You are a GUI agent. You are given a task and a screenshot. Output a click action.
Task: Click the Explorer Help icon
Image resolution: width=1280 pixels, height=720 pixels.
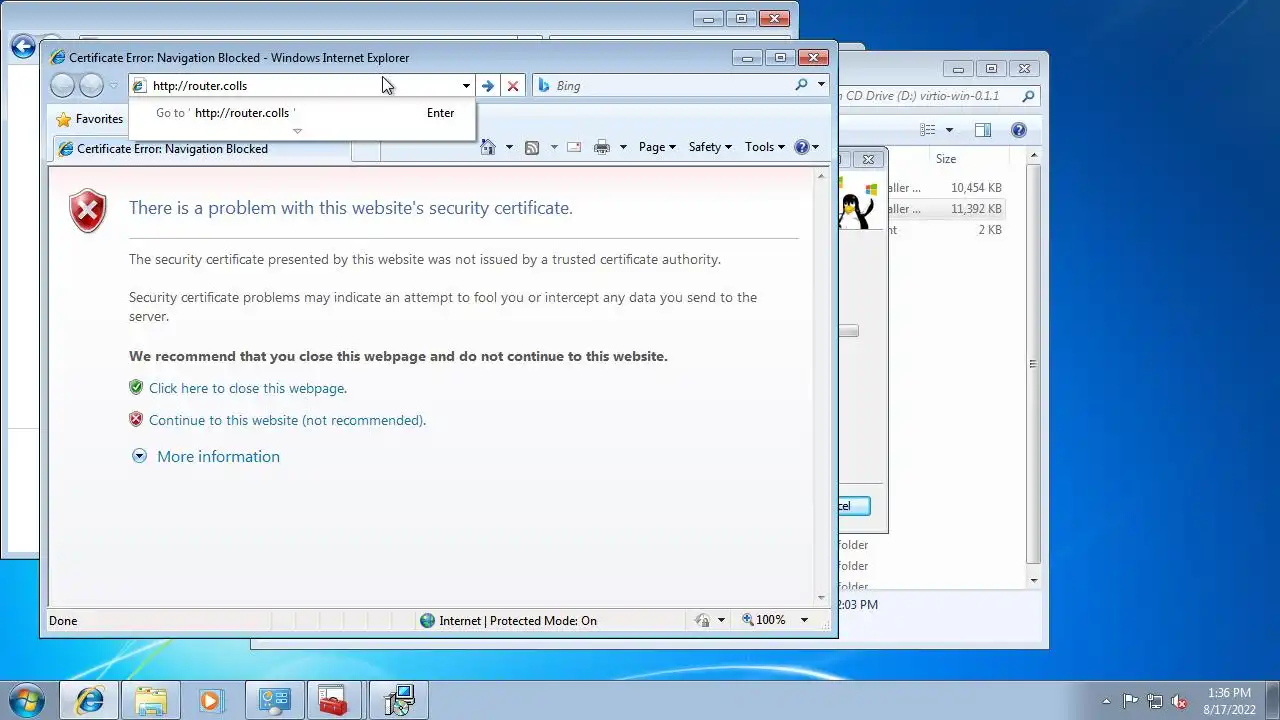click(1019, 130)
